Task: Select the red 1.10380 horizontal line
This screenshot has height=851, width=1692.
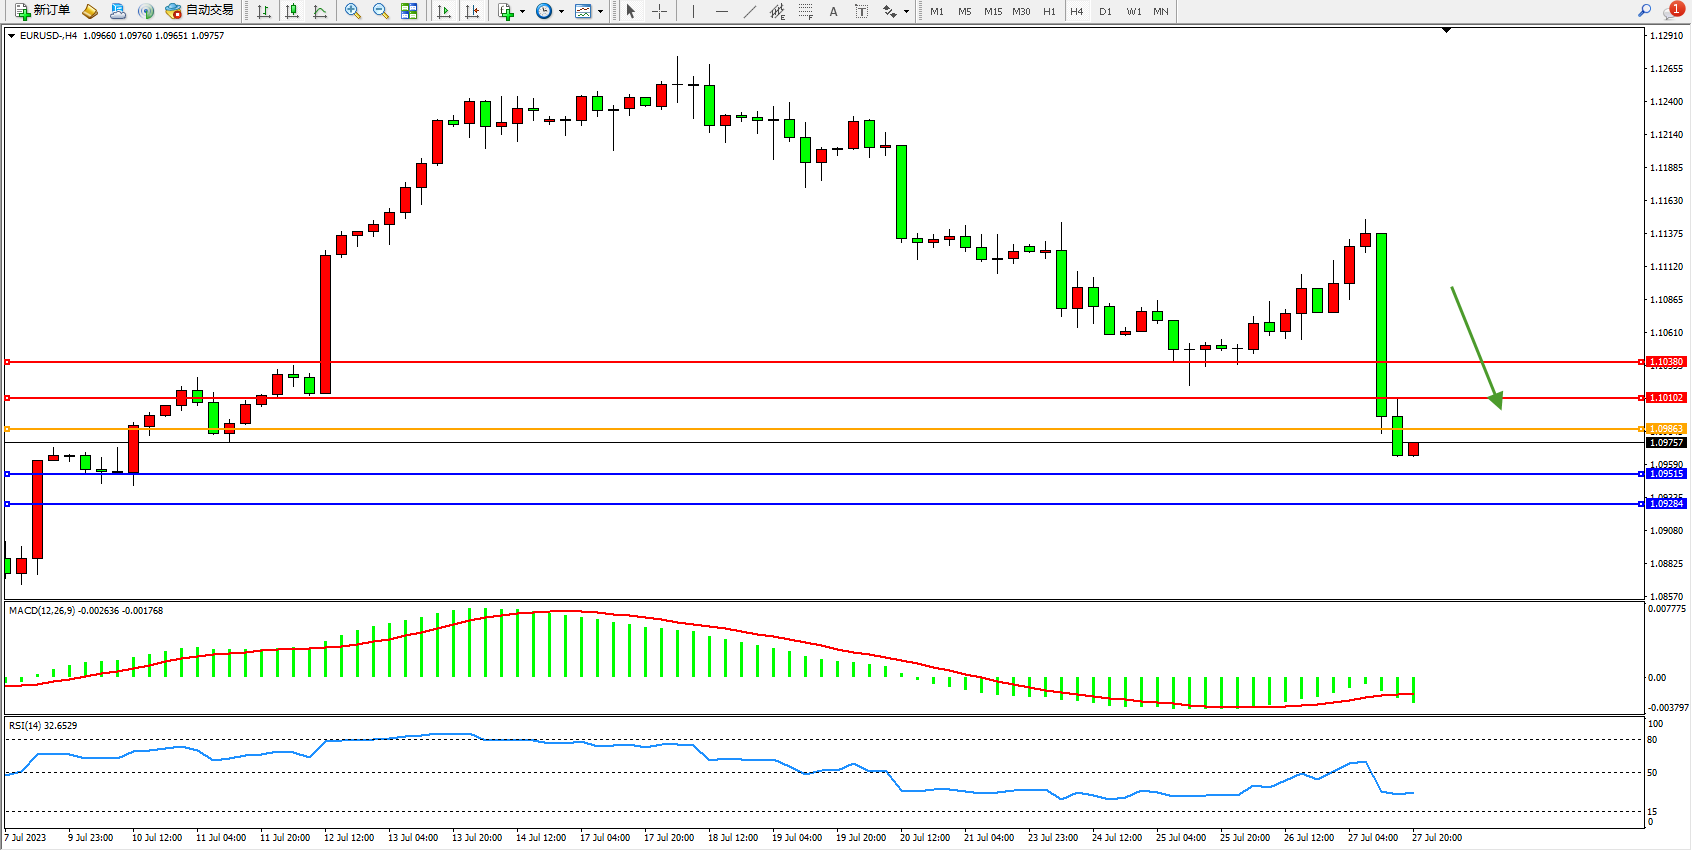Action: click(800, 362)
